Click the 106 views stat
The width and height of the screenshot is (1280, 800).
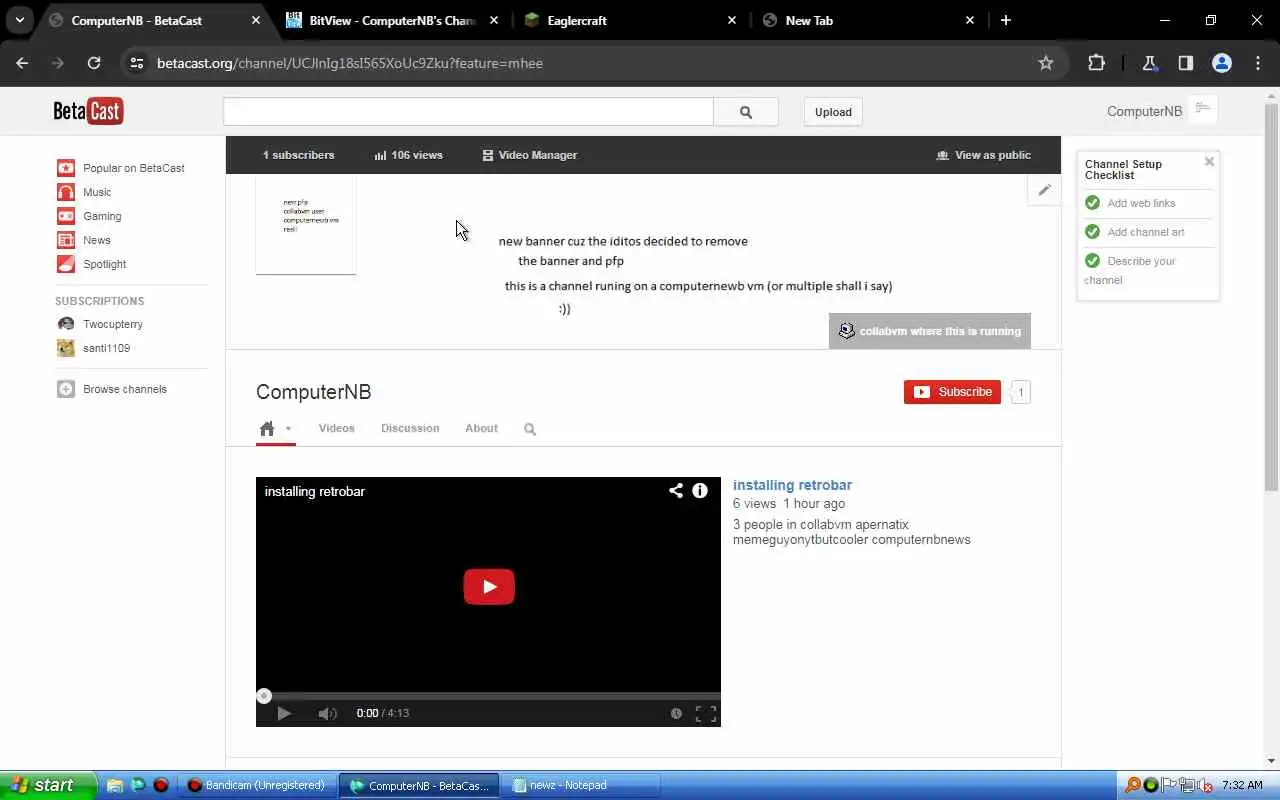point(408,155)
